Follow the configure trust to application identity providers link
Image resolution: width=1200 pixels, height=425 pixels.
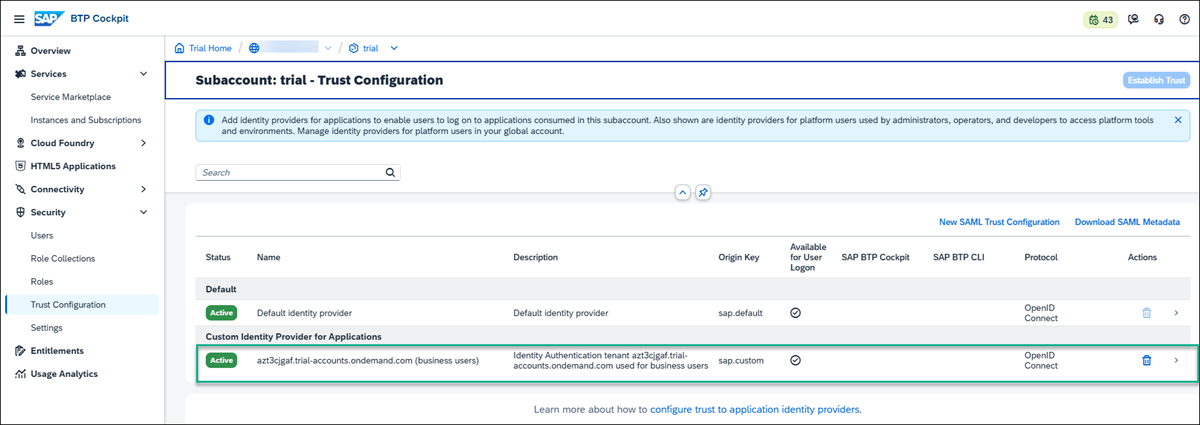click(x=755, y=409)
